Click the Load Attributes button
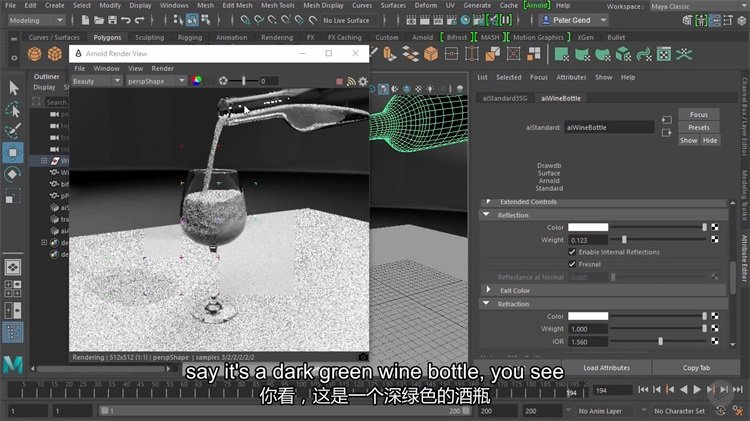750x421 pixels. coord(607,368)
